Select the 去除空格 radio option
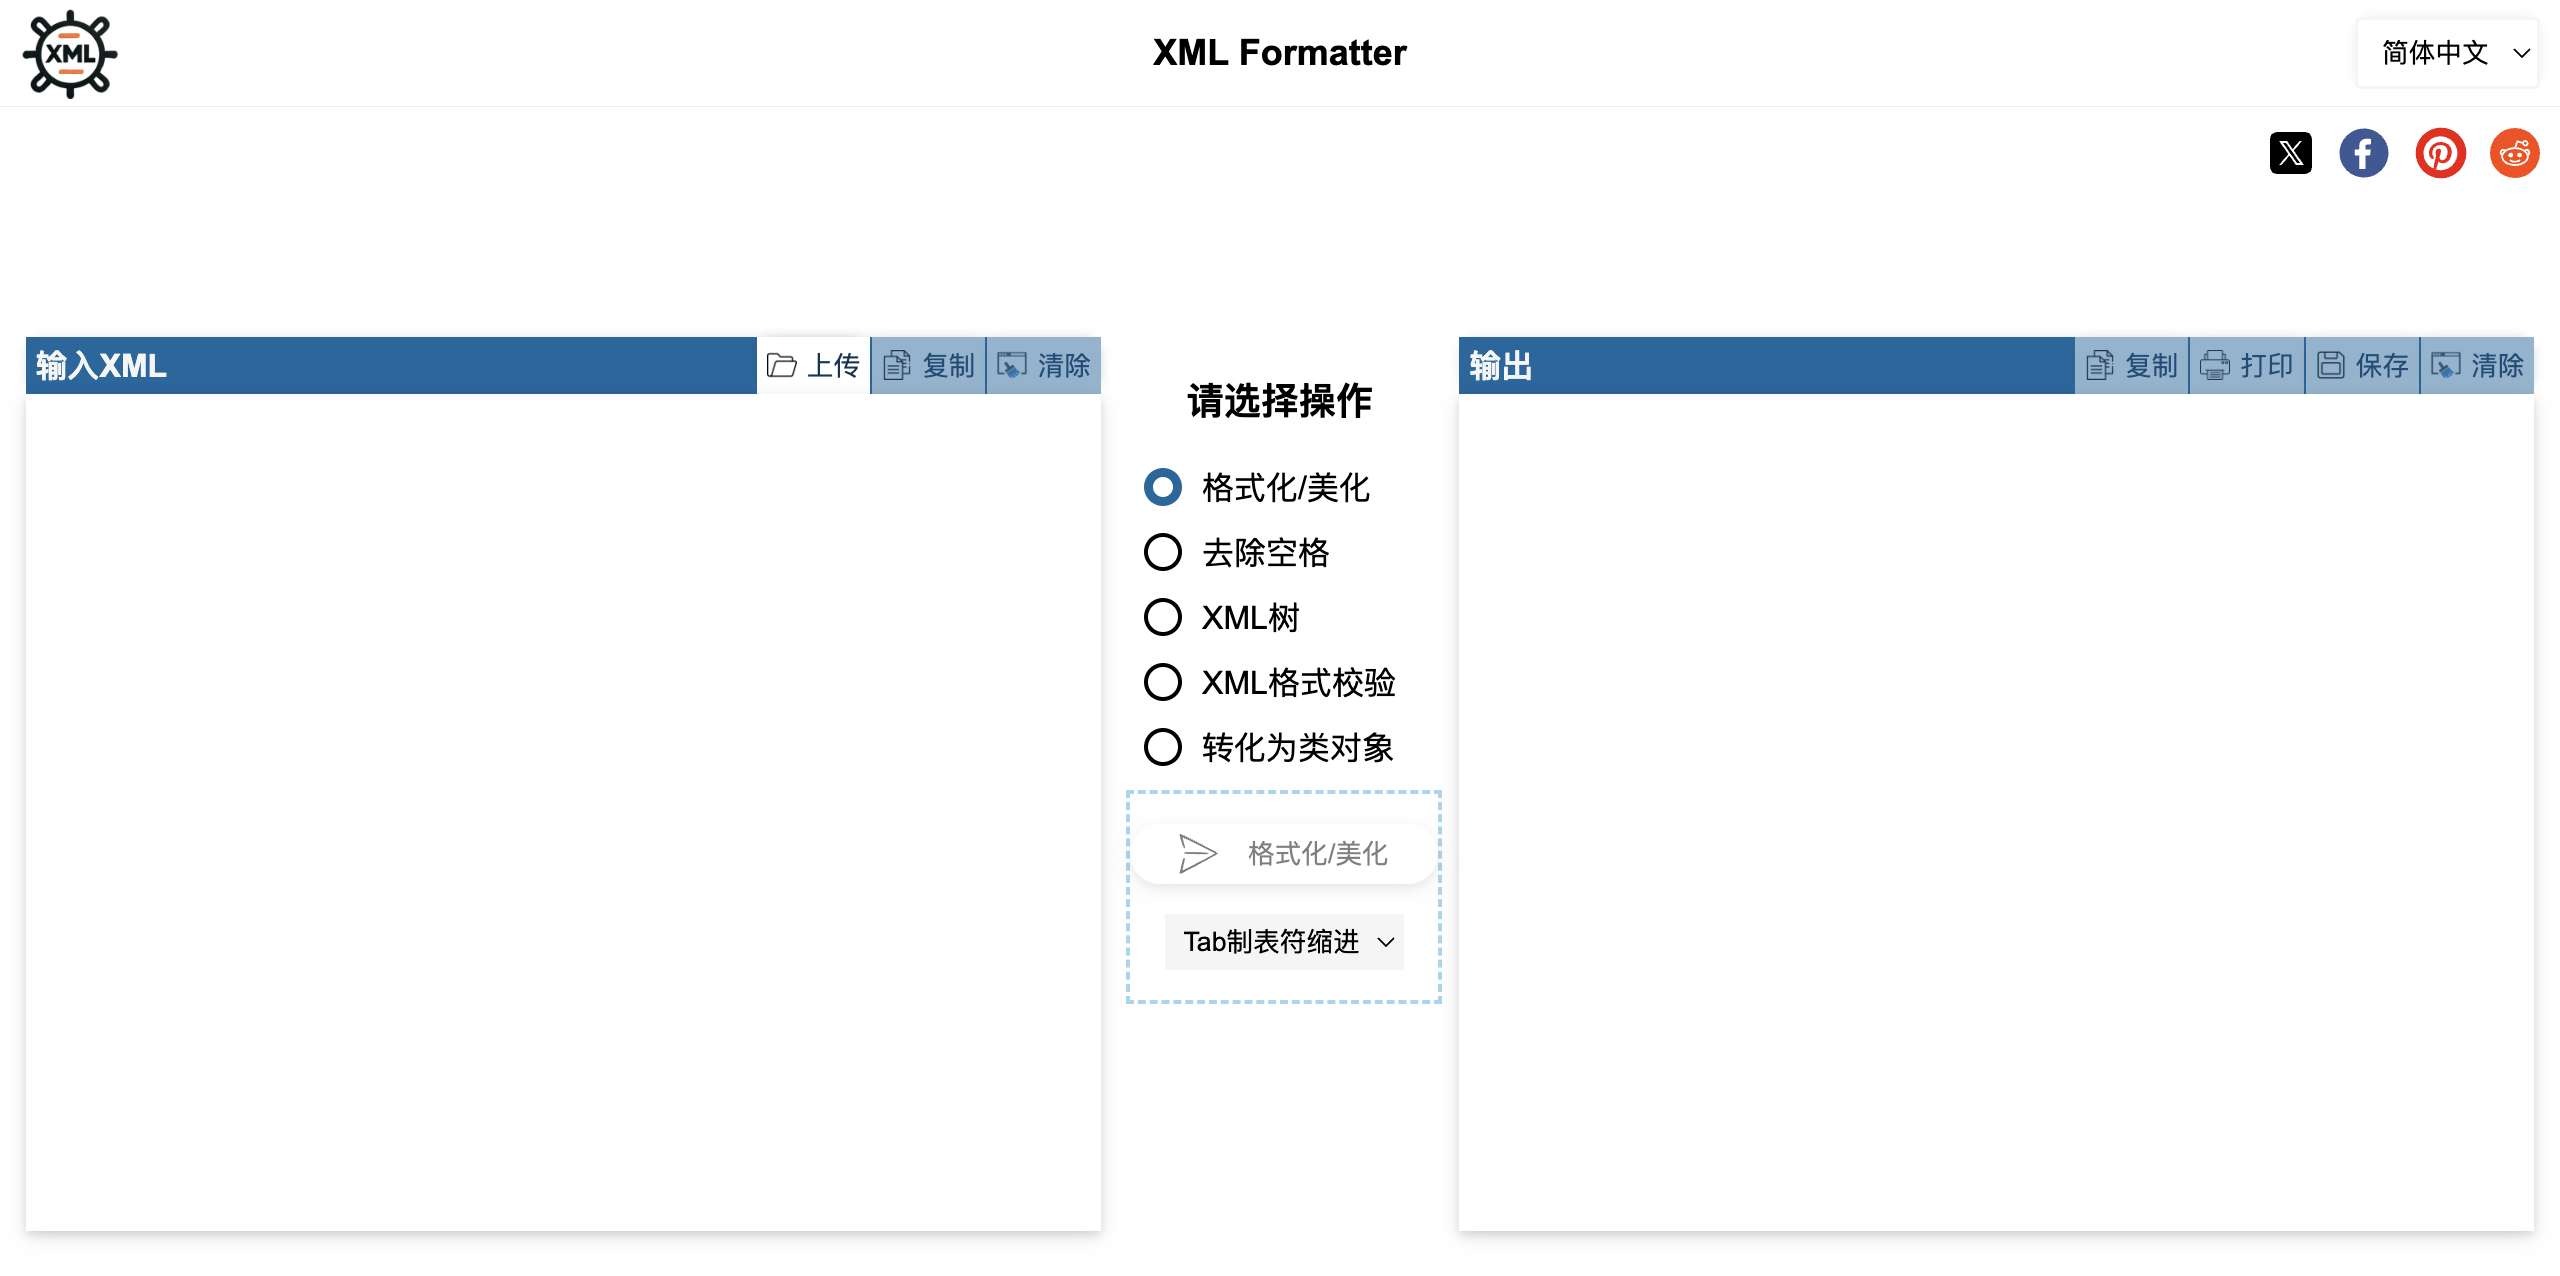 (x=1163, y=552)
